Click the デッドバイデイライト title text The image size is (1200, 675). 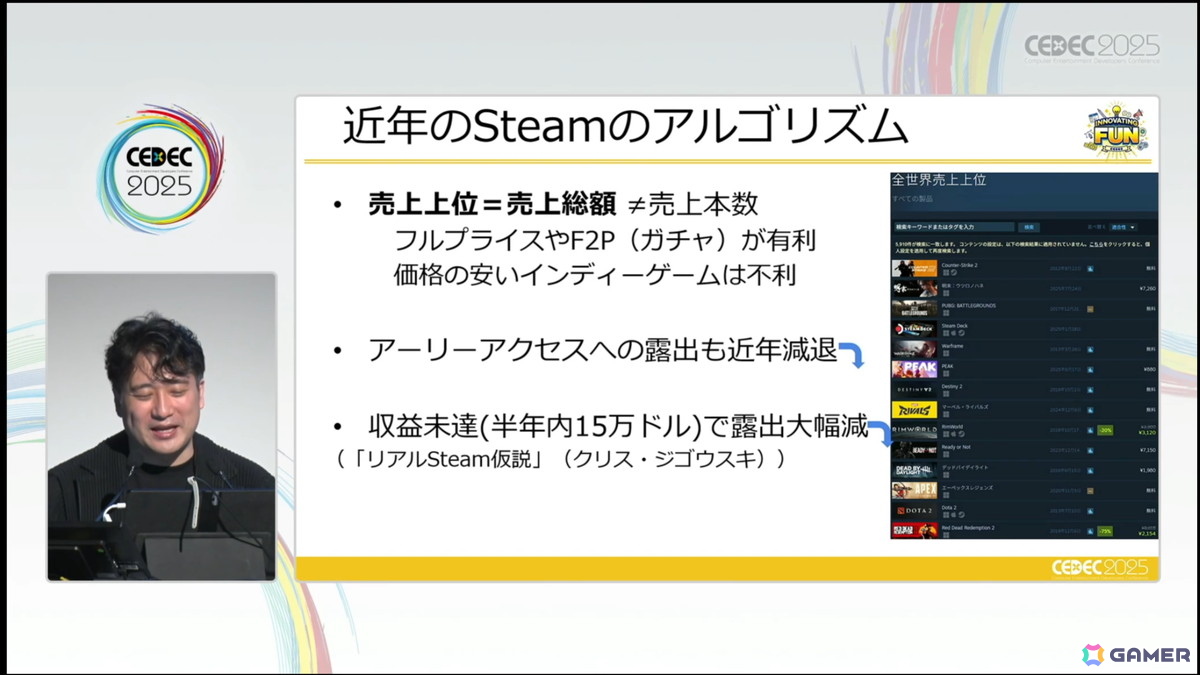[x=965, y=467]
